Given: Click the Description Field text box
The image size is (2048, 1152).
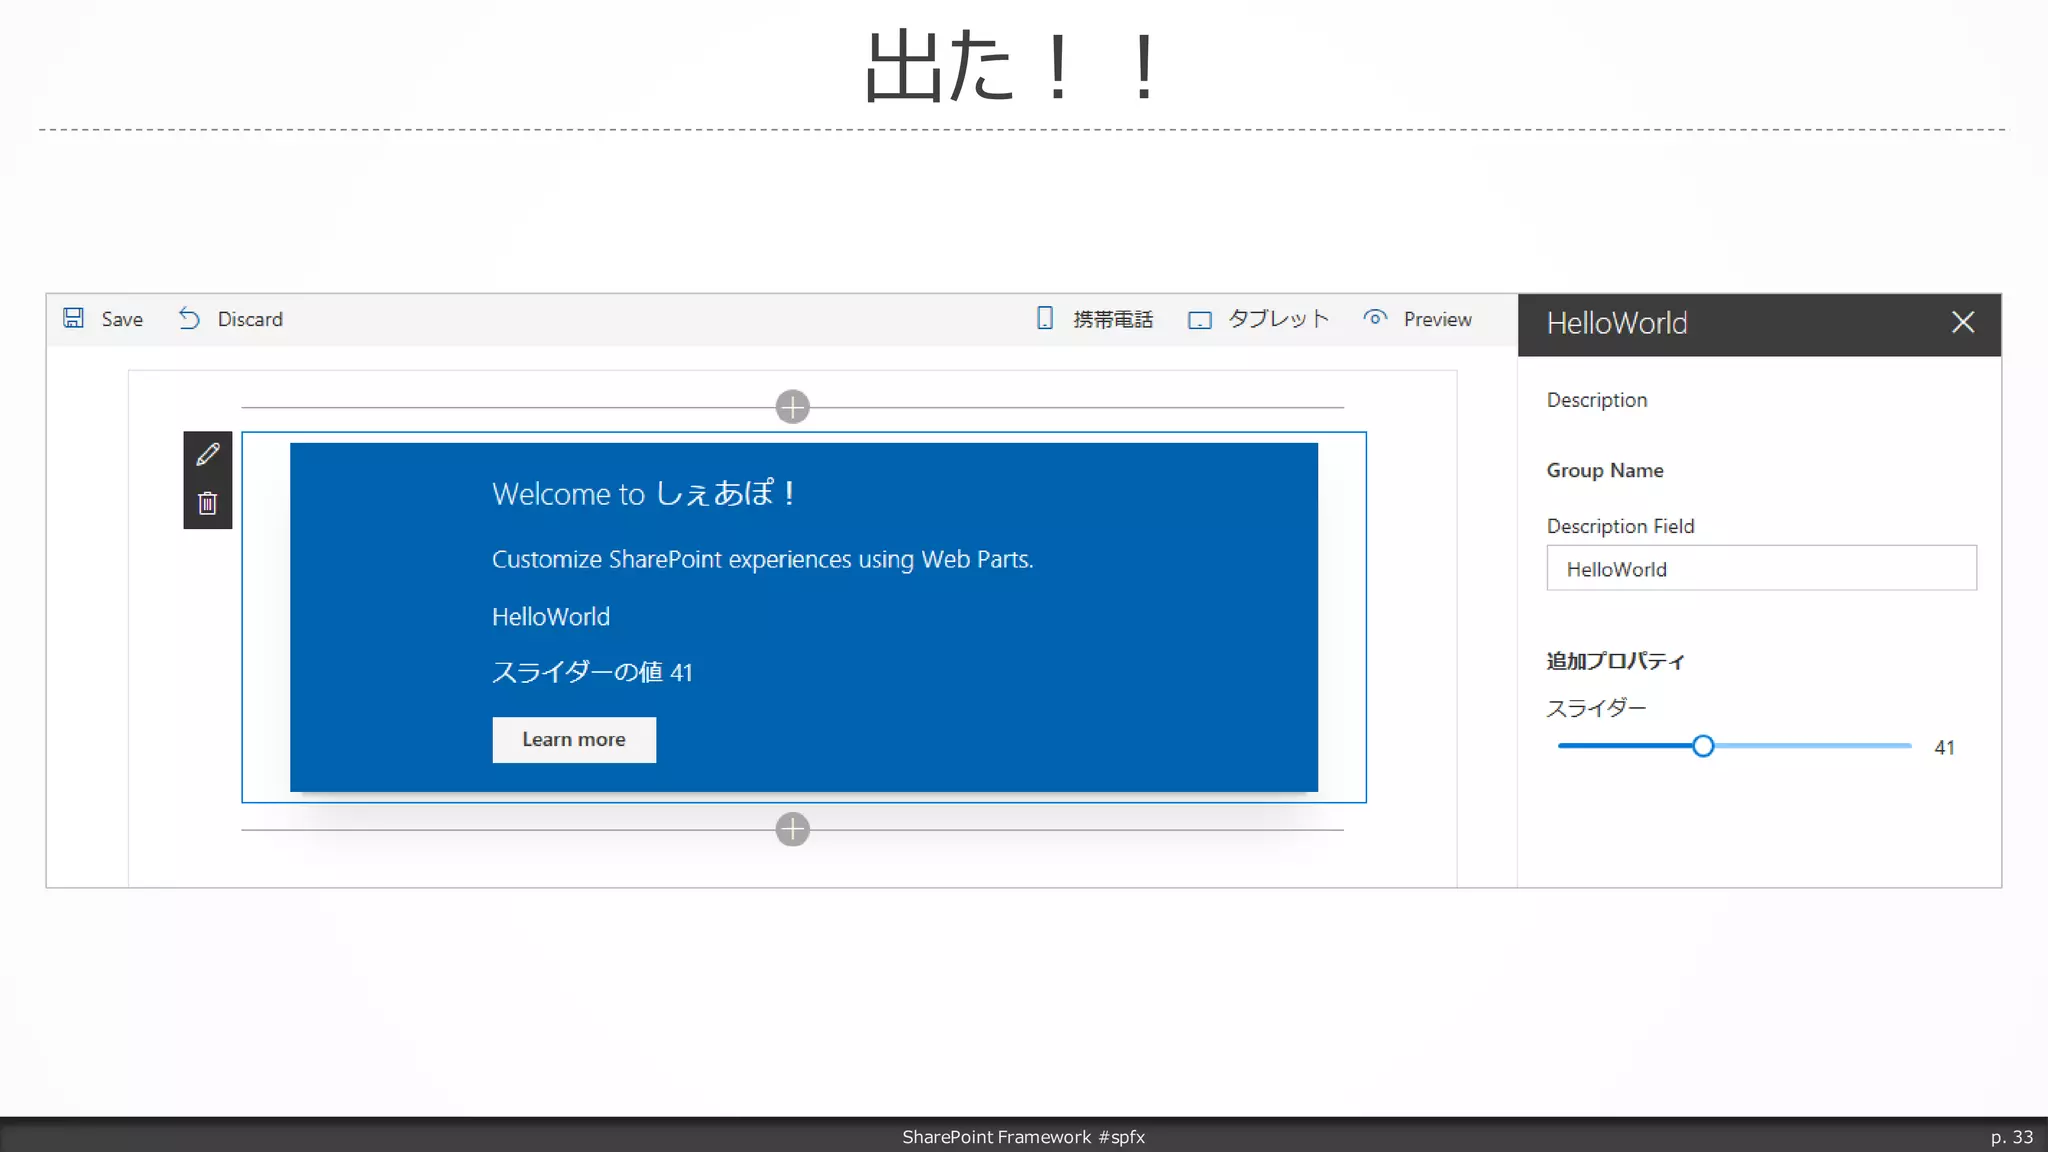Looking at the screenshot, I should pos(1761,568).
